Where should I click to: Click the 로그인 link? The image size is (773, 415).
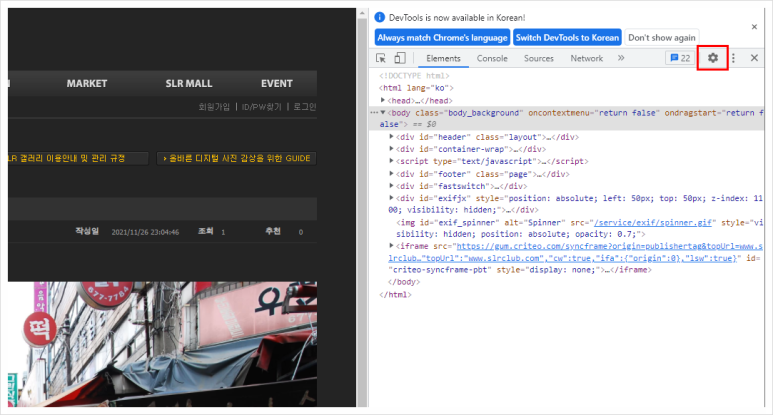pos(305,106)
